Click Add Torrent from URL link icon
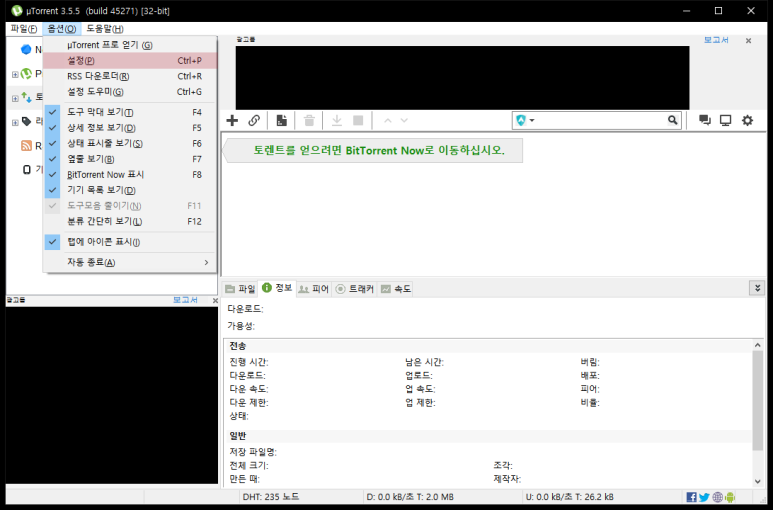Viewport: 773px width, 510px height. coord(254,120)
